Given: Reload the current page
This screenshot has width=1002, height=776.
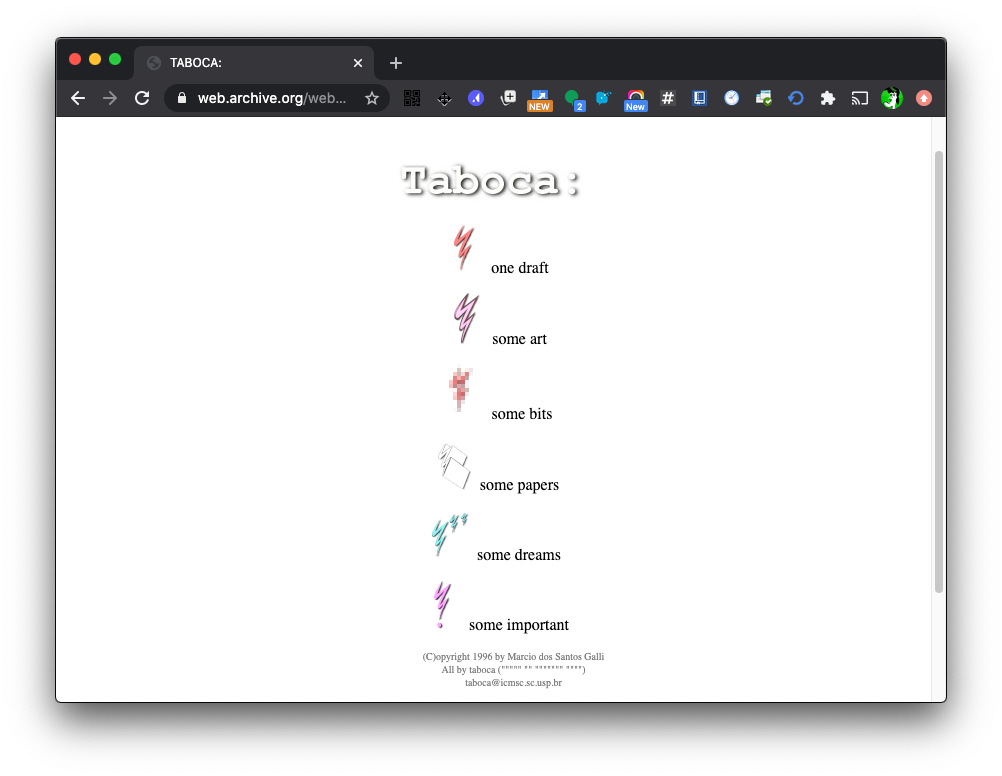Looking at the screenshot, I should [142, 98].
